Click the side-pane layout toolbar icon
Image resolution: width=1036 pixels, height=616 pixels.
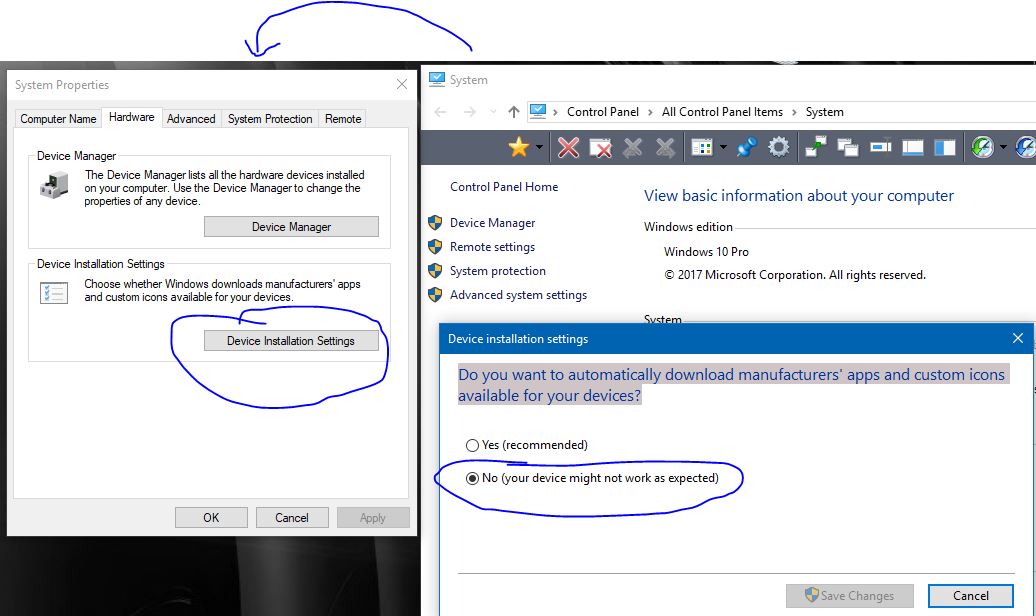click(945, 147)
